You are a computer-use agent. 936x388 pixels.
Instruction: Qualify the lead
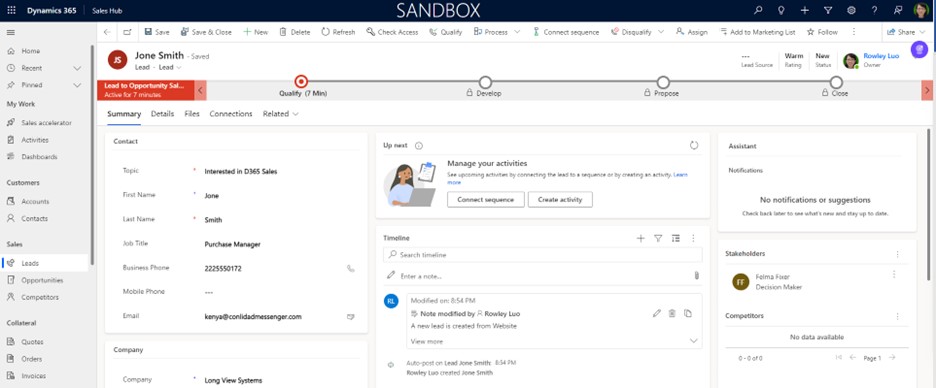click(x=445, y=32)
